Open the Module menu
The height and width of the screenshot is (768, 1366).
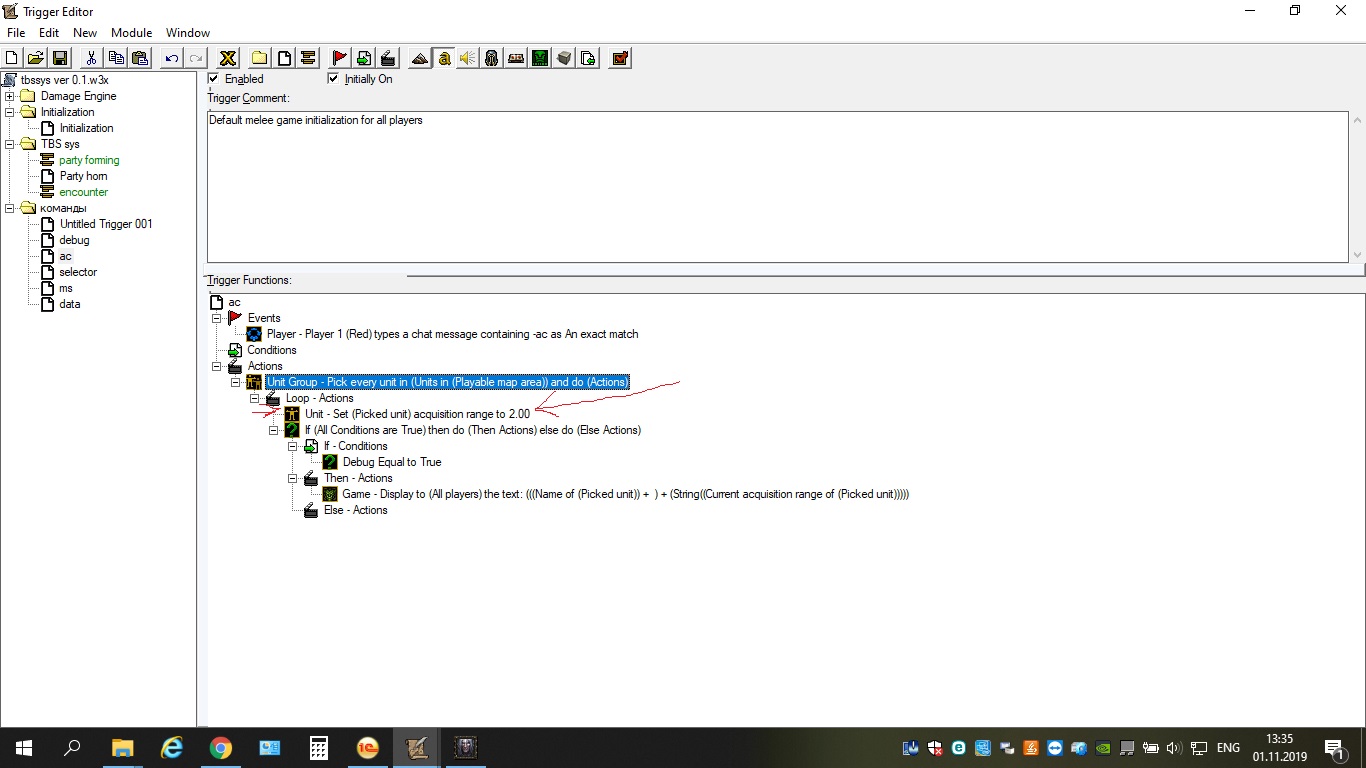[131, 33]
